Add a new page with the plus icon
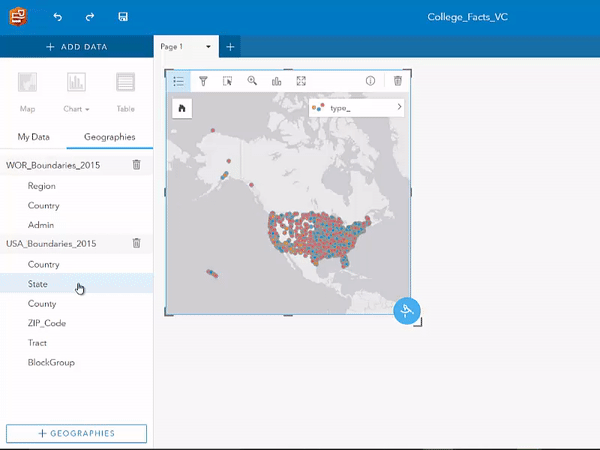600x450 pixels. point(230,47)
